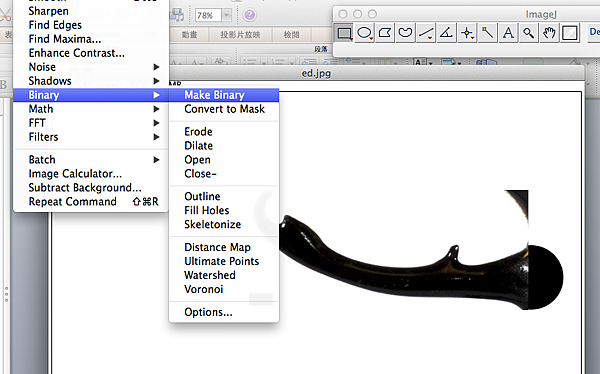Apply Dilate command
Image resolution: width=600 pixels, height=374 pixels.
point(224,146)
